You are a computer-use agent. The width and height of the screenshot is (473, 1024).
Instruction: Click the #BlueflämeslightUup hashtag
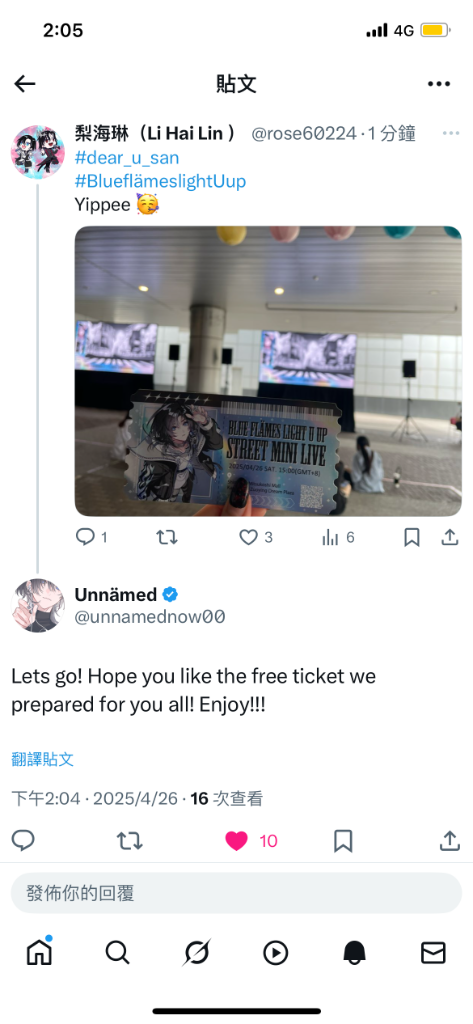pyautogui.click(x=161, y=181)
